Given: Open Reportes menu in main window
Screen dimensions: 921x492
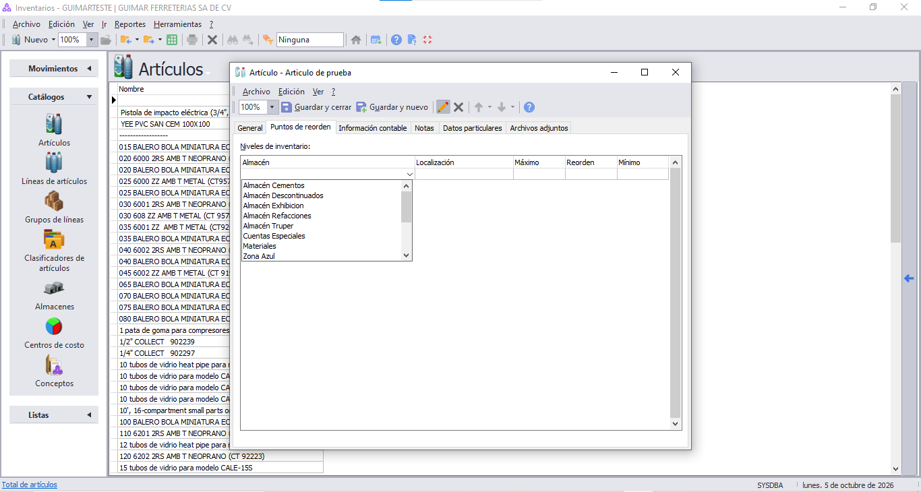Looking at the screenshot, I should [x=130, y=24].
